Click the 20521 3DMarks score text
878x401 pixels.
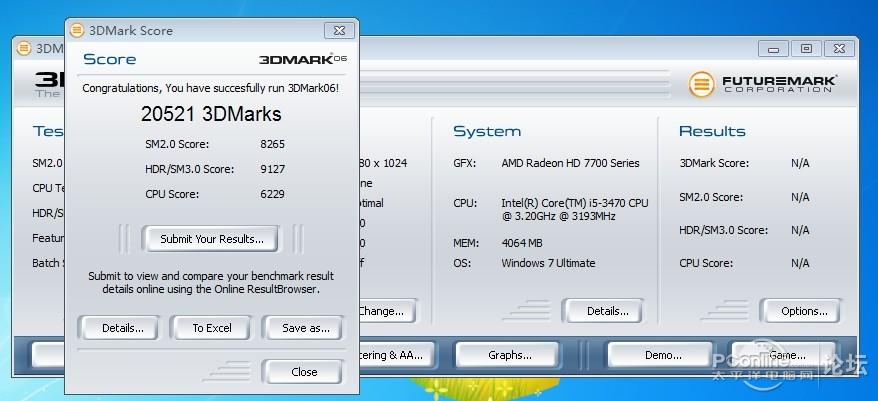pos(211,114)
